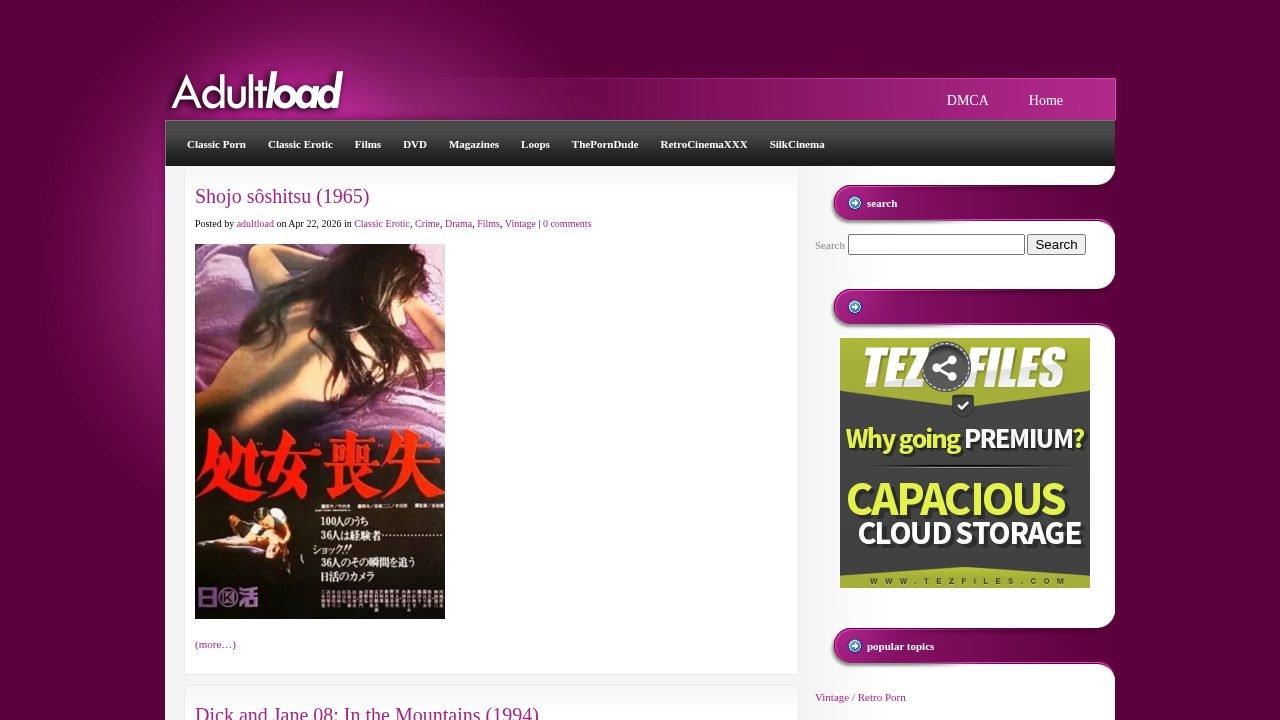Screen dimensions: 1280x720
Task: Visit RetroCinemaXXX nav link
Action: click(x=704, y=144)
